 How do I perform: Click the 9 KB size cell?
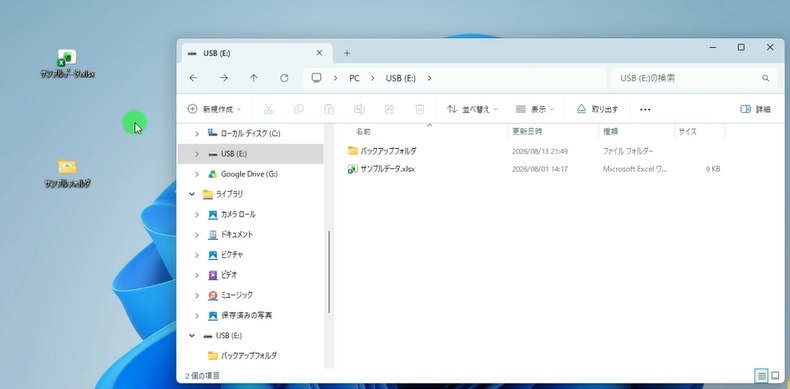point(713,169)
